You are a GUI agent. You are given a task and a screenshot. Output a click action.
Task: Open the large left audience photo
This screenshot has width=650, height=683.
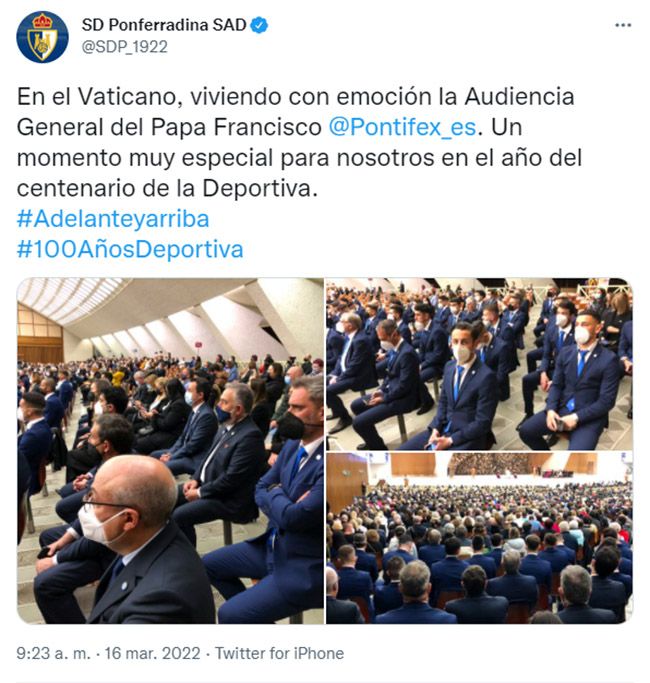click(x=170, y=451)
